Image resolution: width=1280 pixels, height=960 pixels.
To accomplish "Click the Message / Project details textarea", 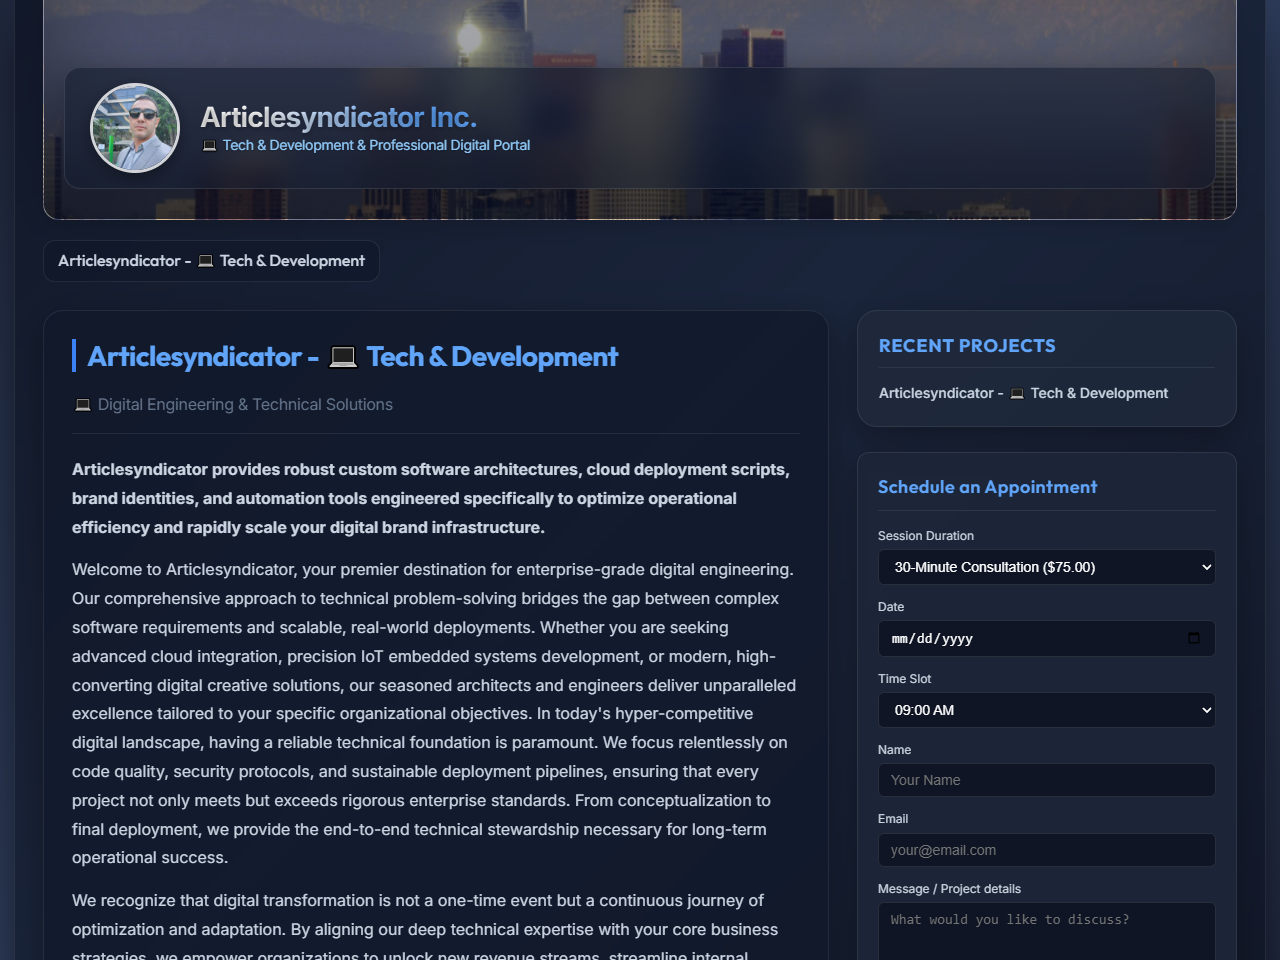I will [x=1047, y=932].
